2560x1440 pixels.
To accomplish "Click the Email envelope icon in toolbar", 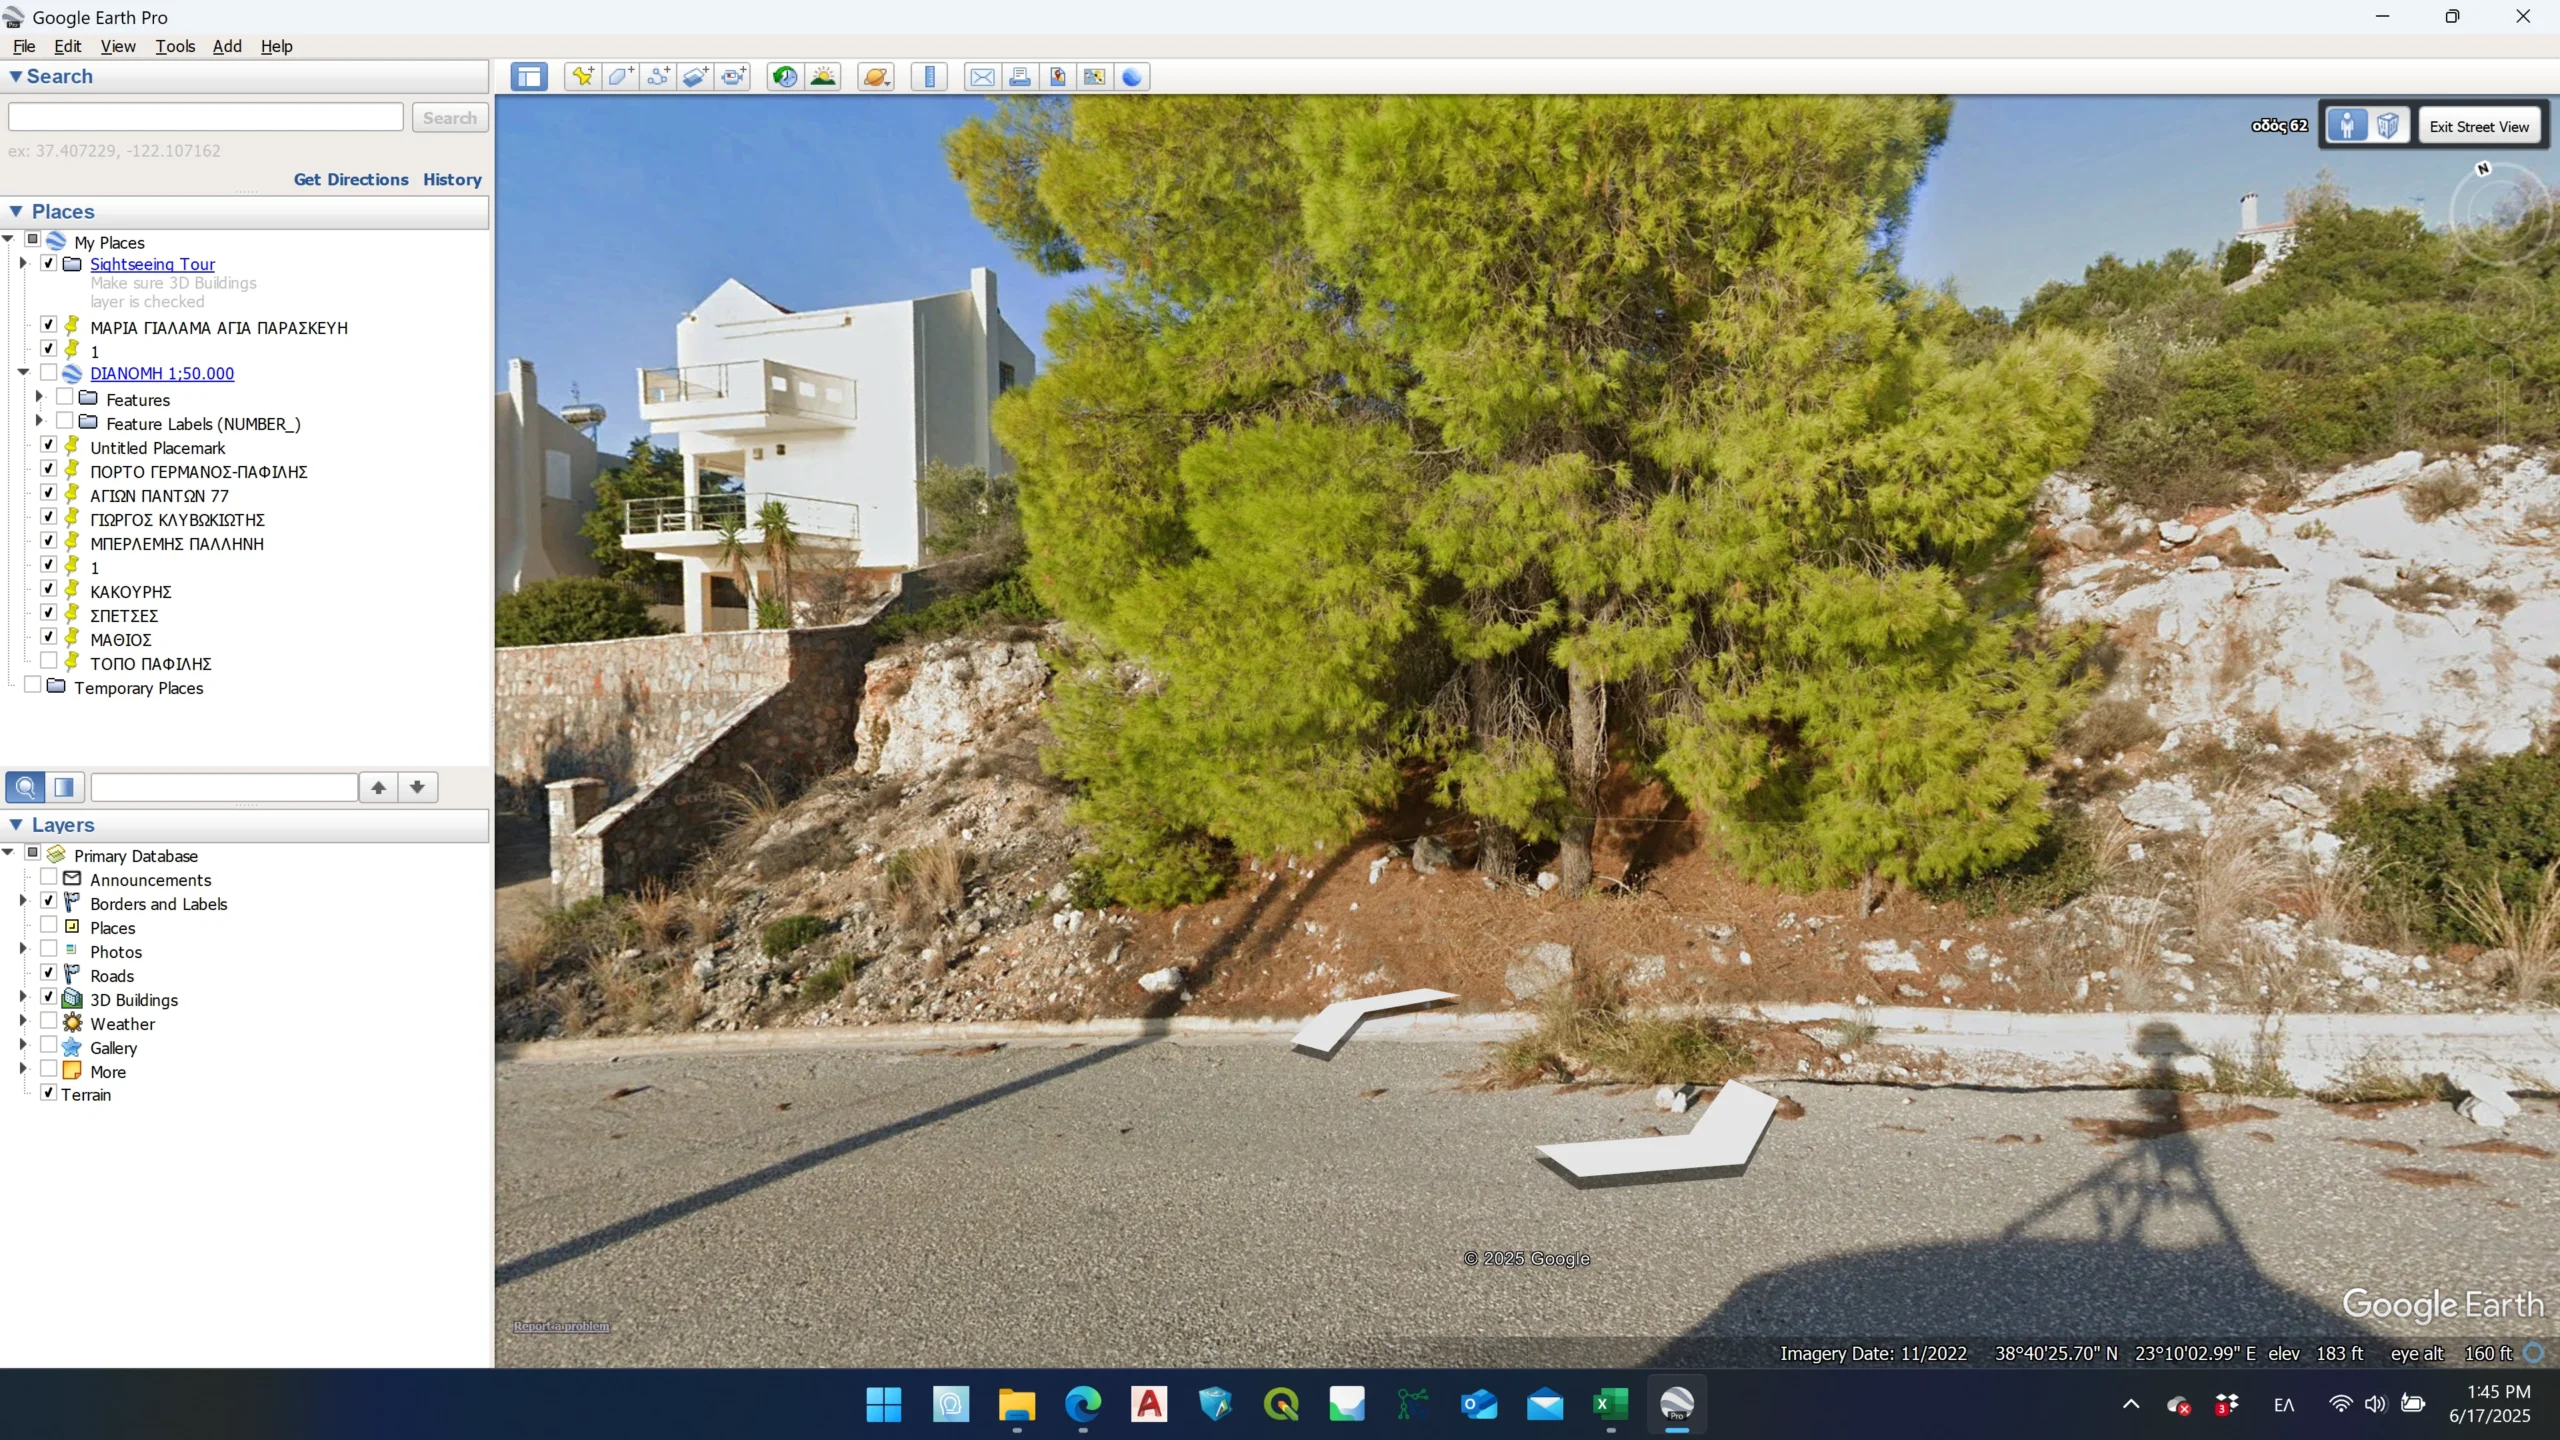I will click(x=982, y=77).
